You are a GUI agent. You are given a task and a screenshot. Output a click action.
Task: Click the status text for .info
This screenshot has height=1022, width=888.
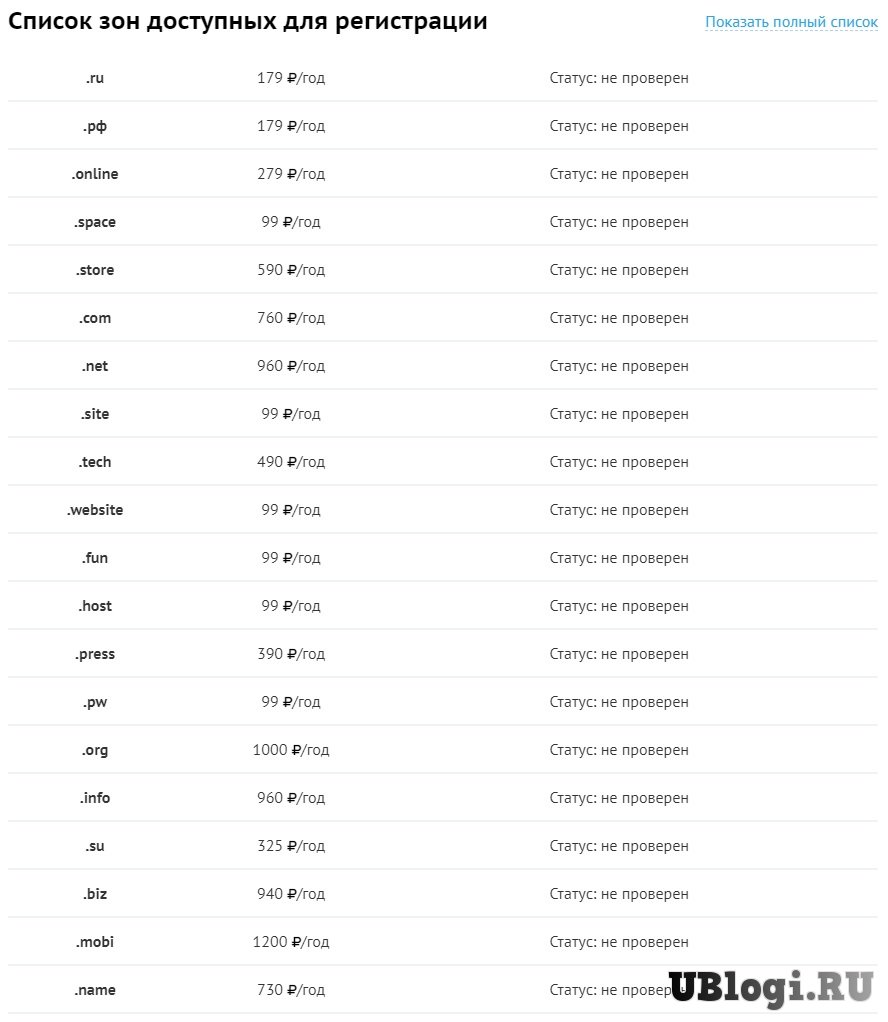pos(619,798)
